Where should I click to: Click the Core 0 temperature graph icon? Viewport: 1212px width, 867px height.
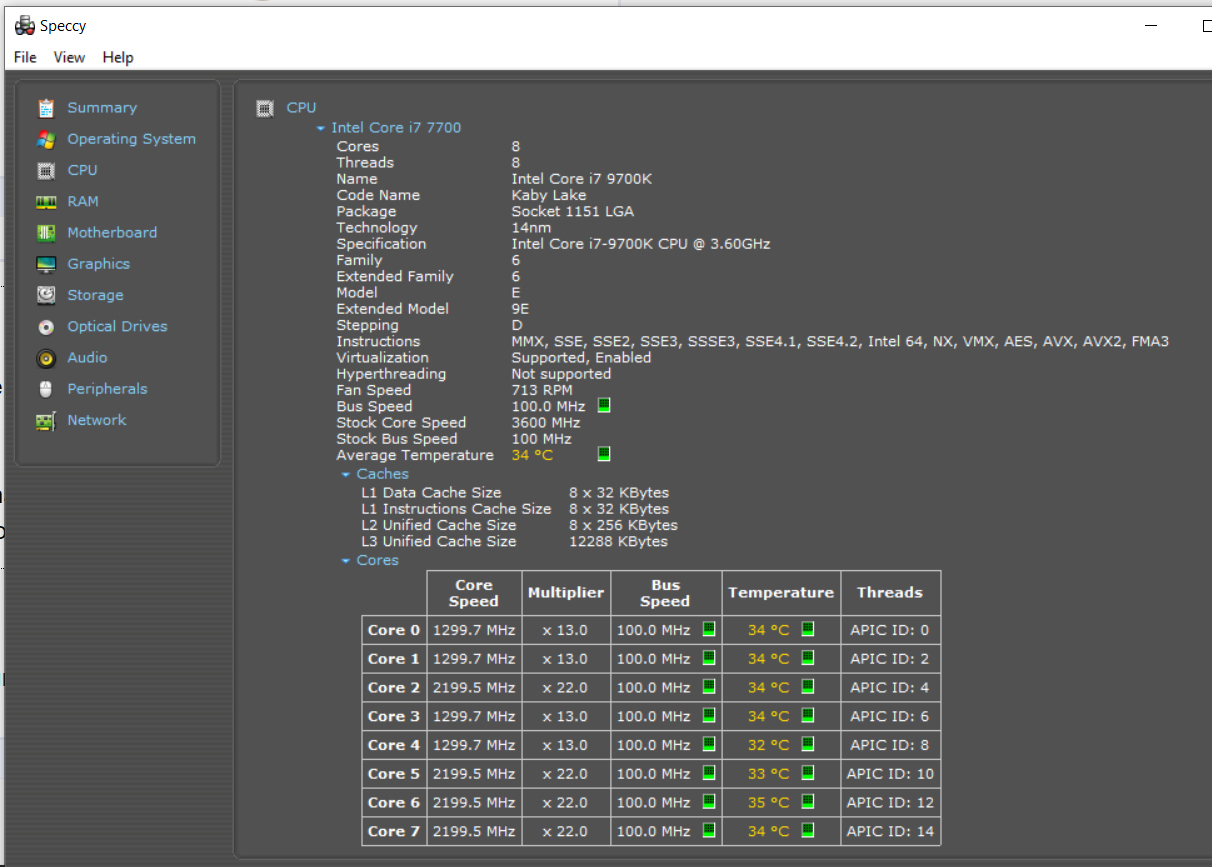[x=808, y=629]
